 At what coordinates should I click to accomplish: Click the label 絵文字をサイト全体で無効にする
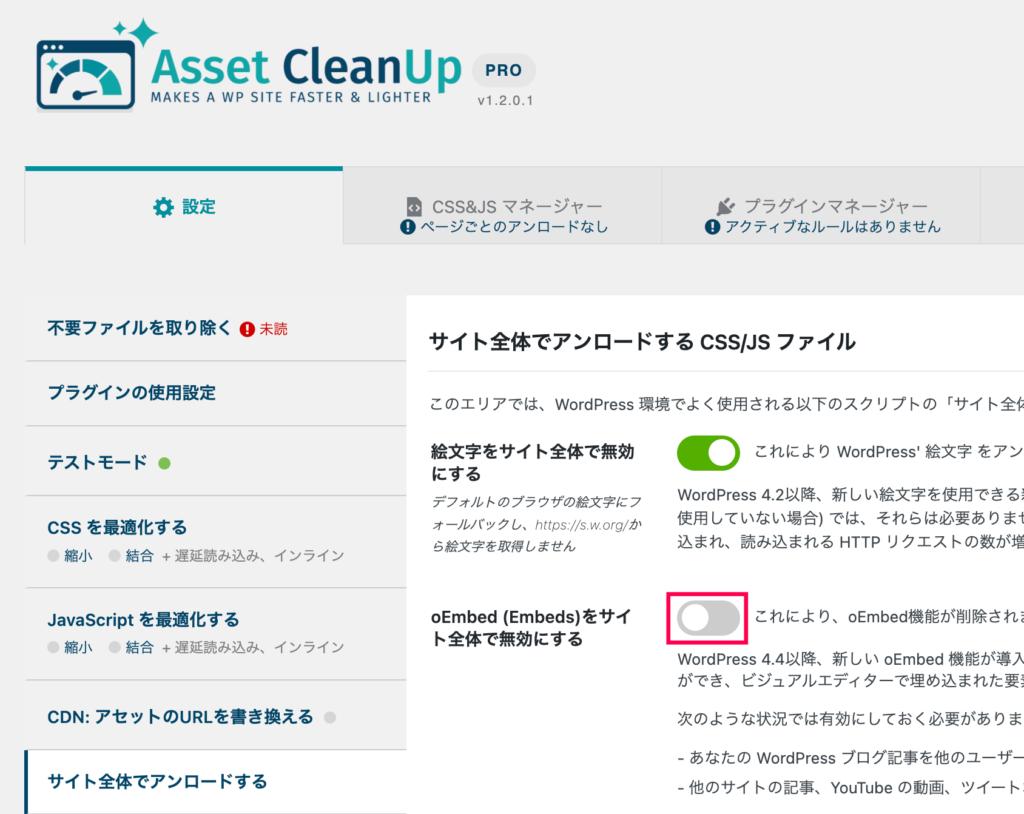pyautogui.click(x=532, y=463)
